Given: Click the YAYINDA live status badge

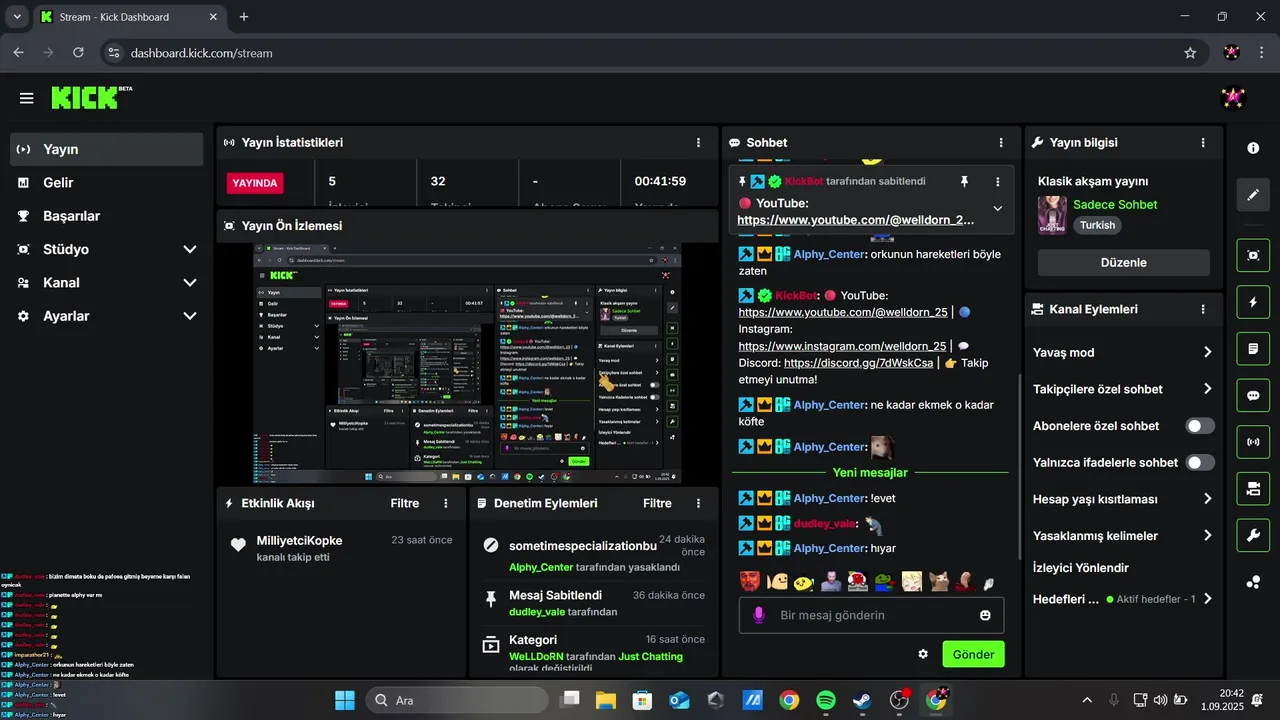Looking at the screenshot, I should [256, 183].
